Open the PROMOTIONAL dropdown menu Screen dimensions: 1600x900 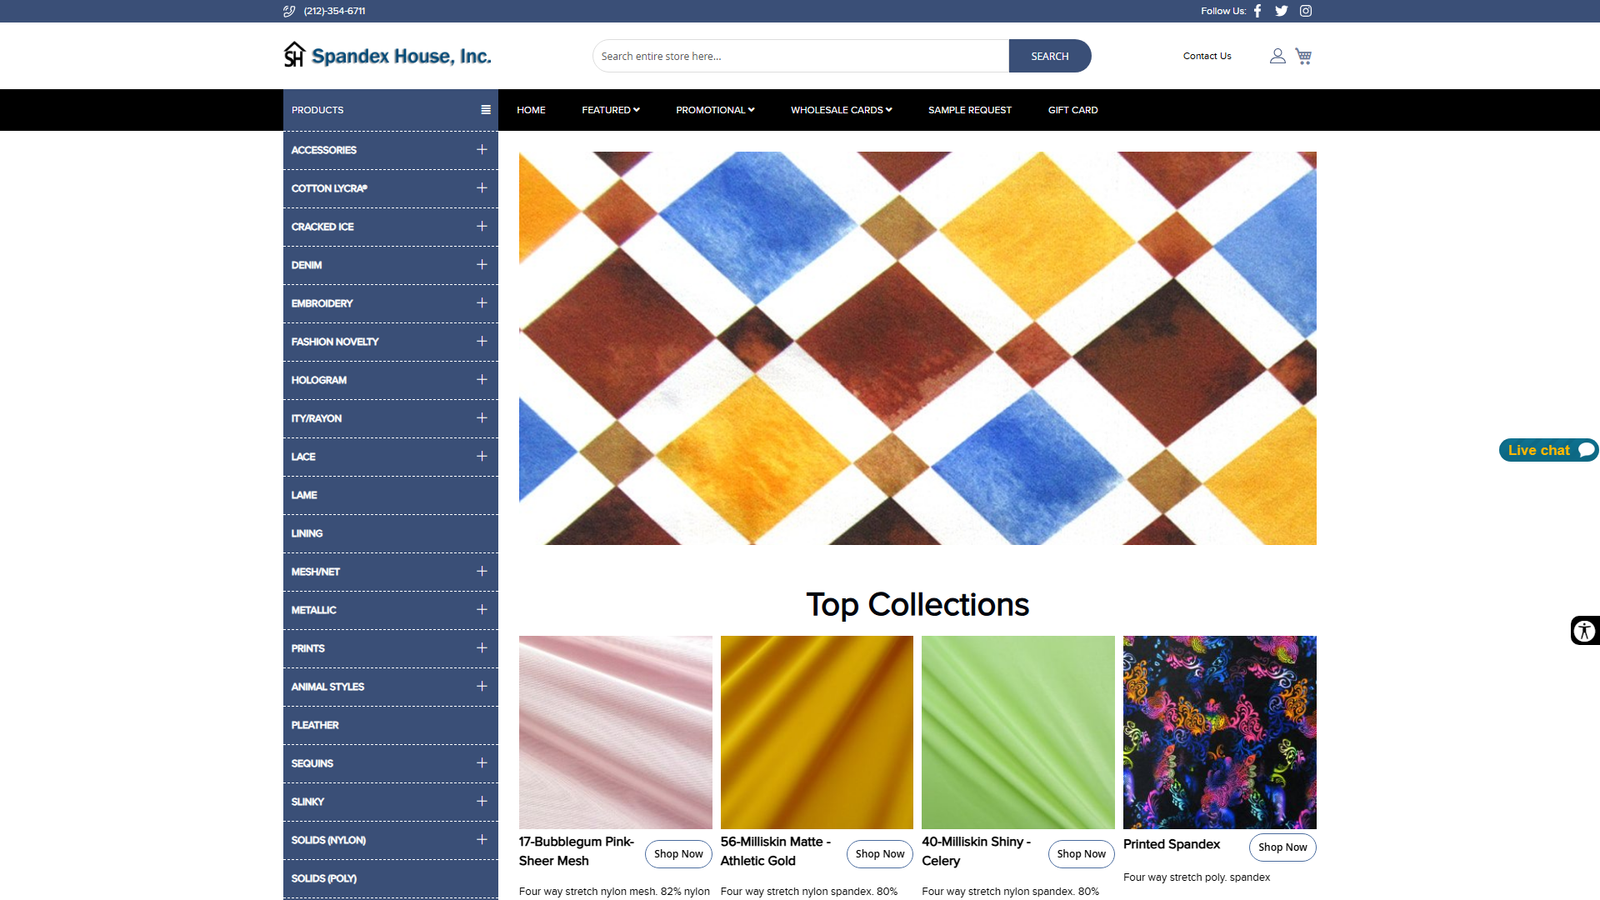coord(714,110)
